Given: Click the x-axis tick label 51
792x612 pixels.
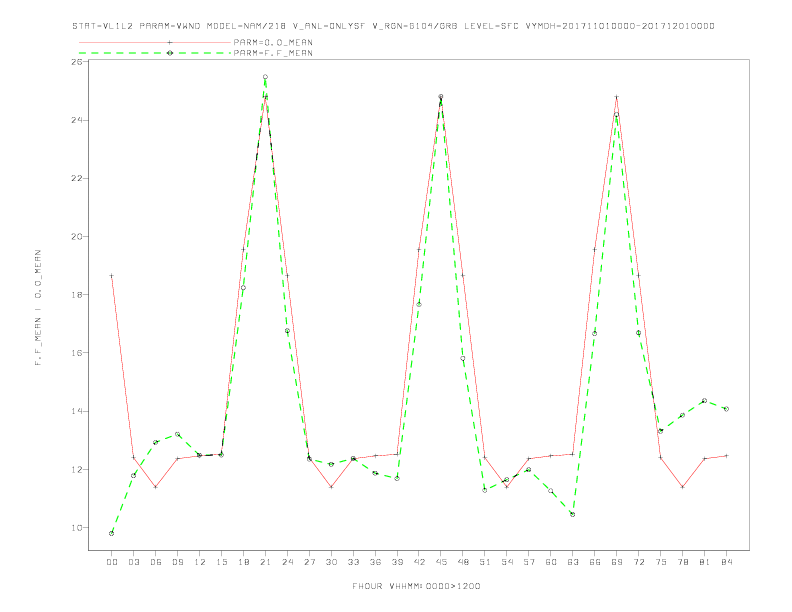Looking at the screenshot, I should pos(484,562).
